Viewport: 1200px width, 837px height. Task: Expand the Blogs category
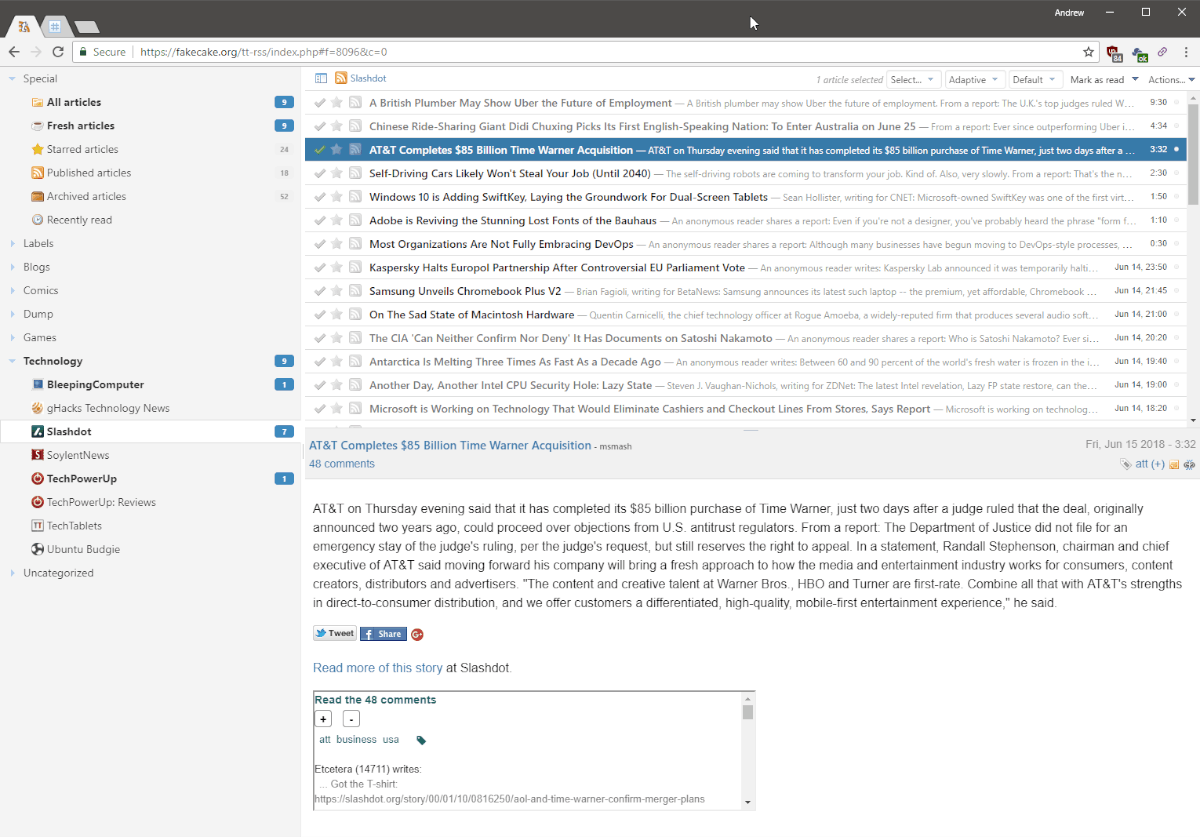coord(12,267)
